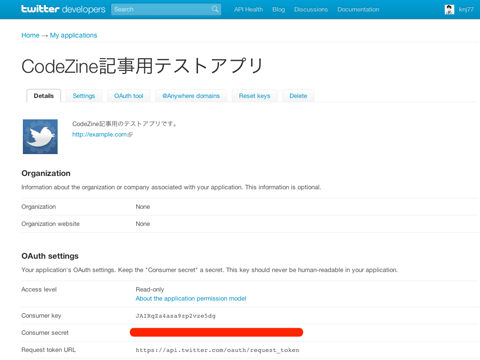Click the CodeZine記事用テストアプリ page title
This screenshot has height=360, width=480.
143,66
